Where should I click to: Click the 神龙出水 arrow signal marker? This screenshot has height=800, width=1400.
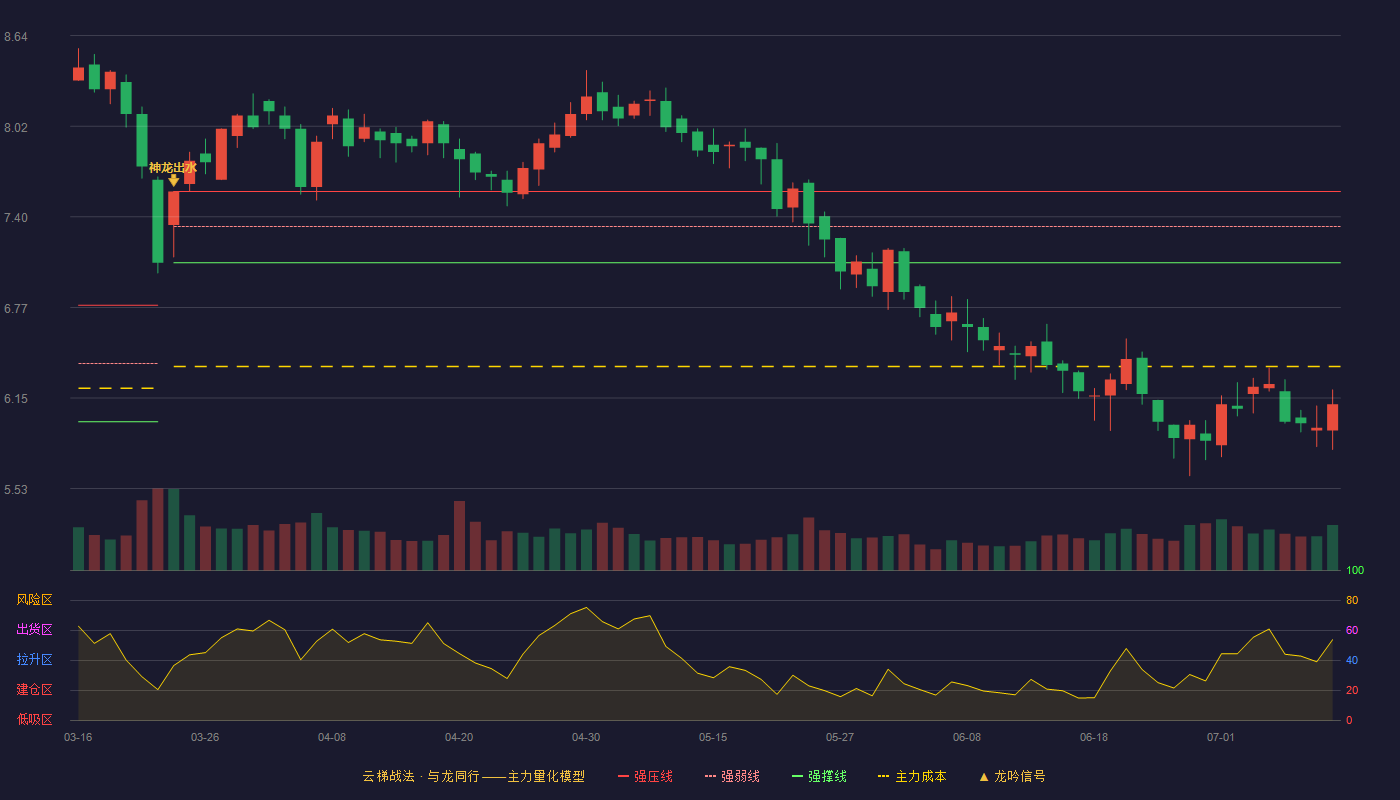[x=173, y=181]
